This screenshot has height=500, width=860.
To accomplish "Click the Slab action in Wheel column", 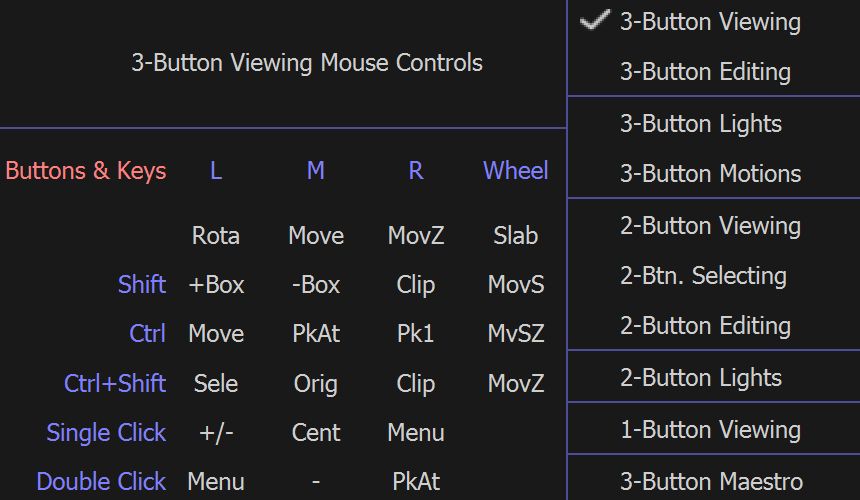I will pos(516,236).
